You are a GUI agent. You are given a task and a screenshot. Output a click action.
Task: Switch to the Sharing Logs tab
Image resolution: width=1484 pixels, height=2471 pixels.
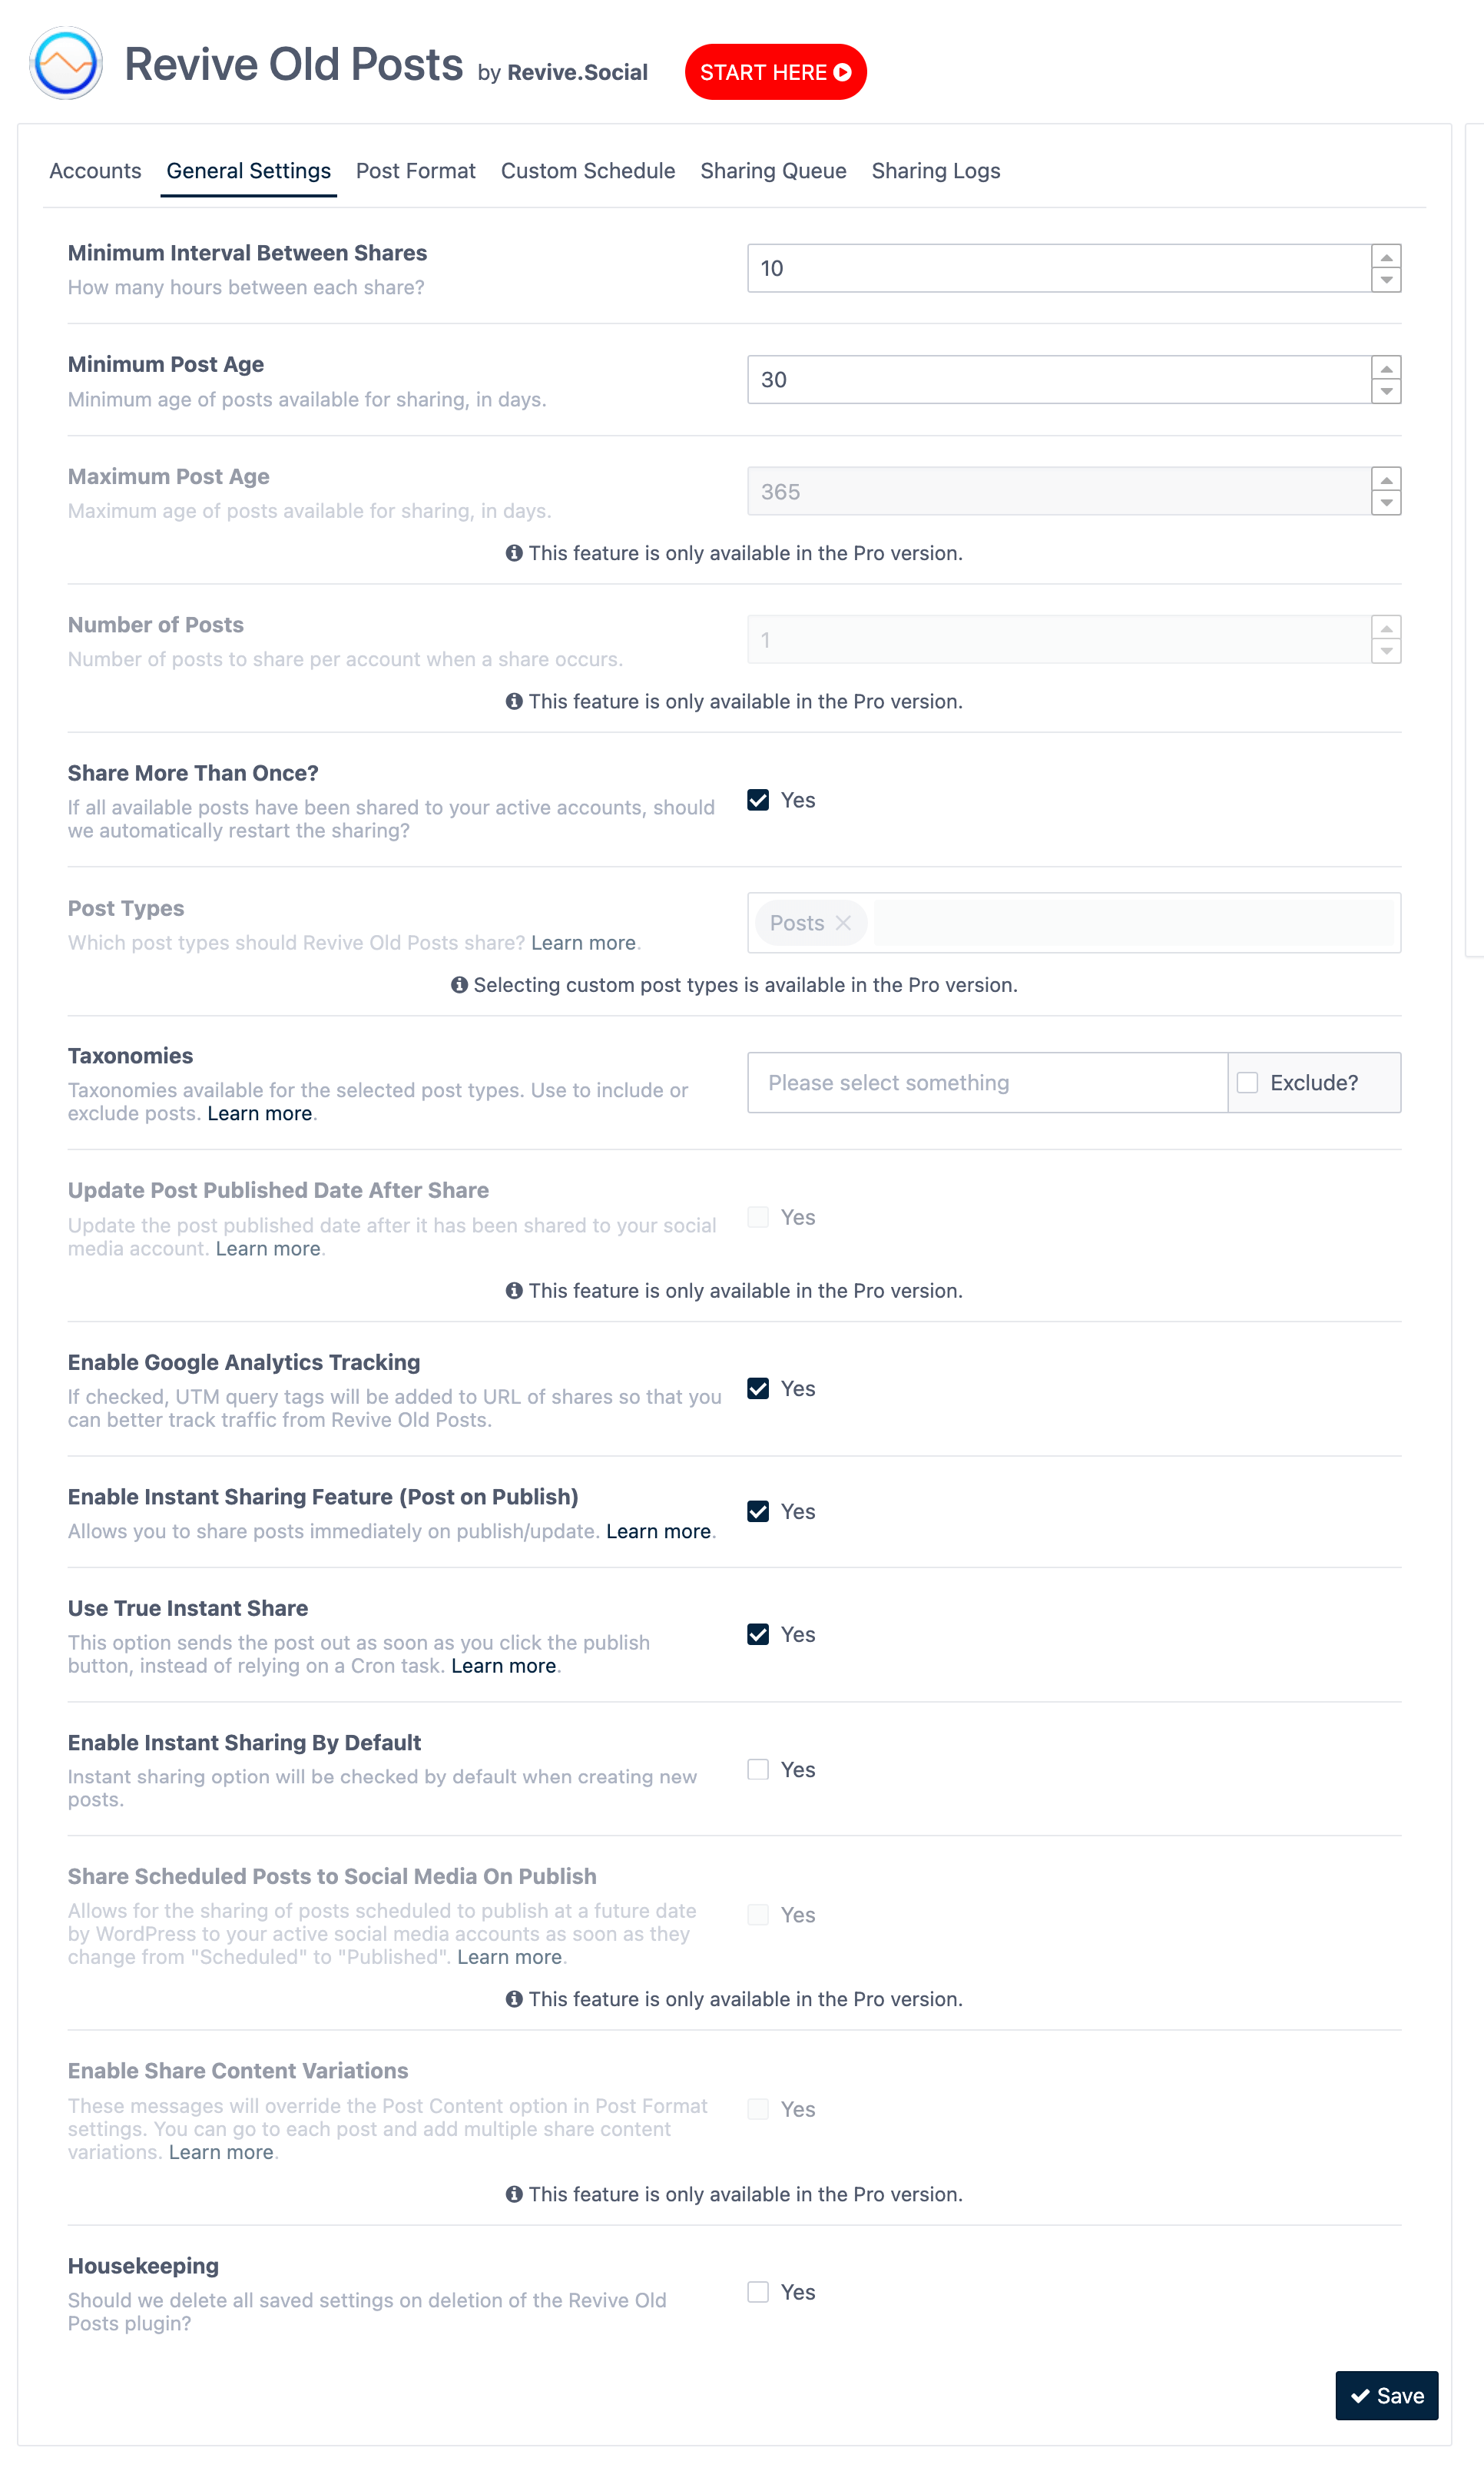[x=936, y=171]
